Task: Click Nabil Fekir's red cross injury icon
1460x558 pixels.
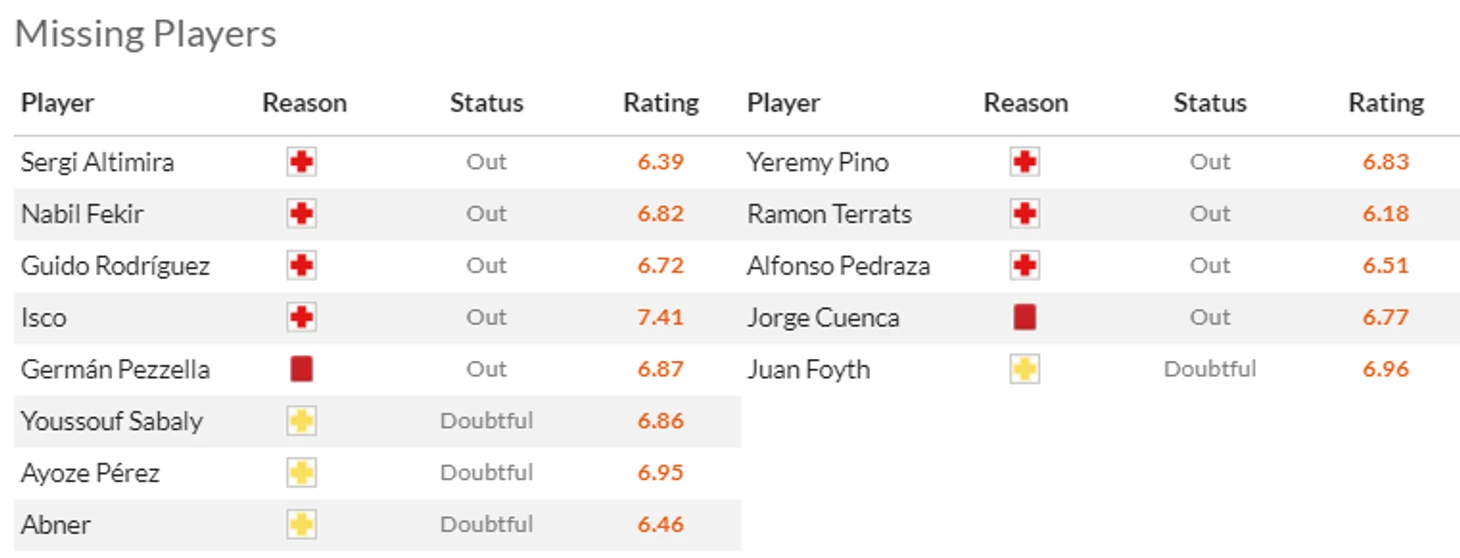Action: [x=302, y=214]
